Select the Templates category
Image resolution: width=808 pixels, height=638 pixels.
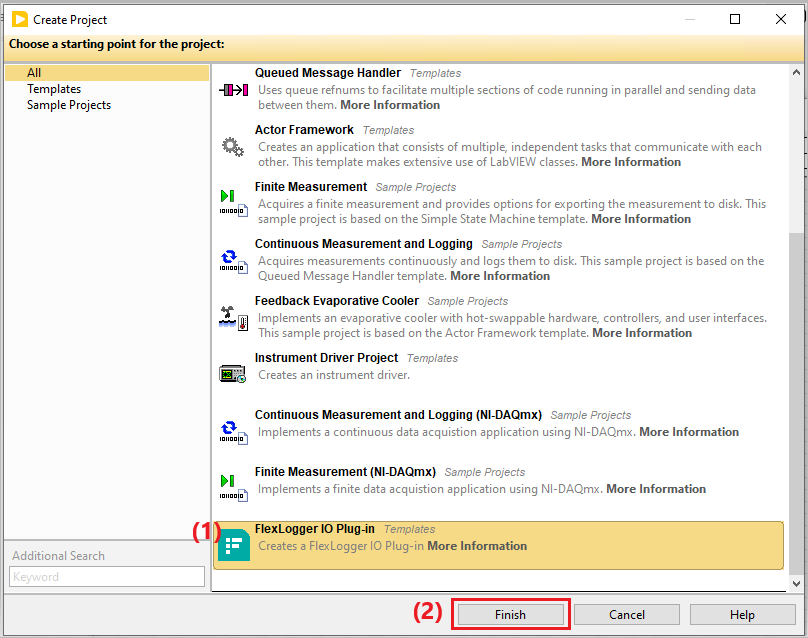tap(54, 89)
